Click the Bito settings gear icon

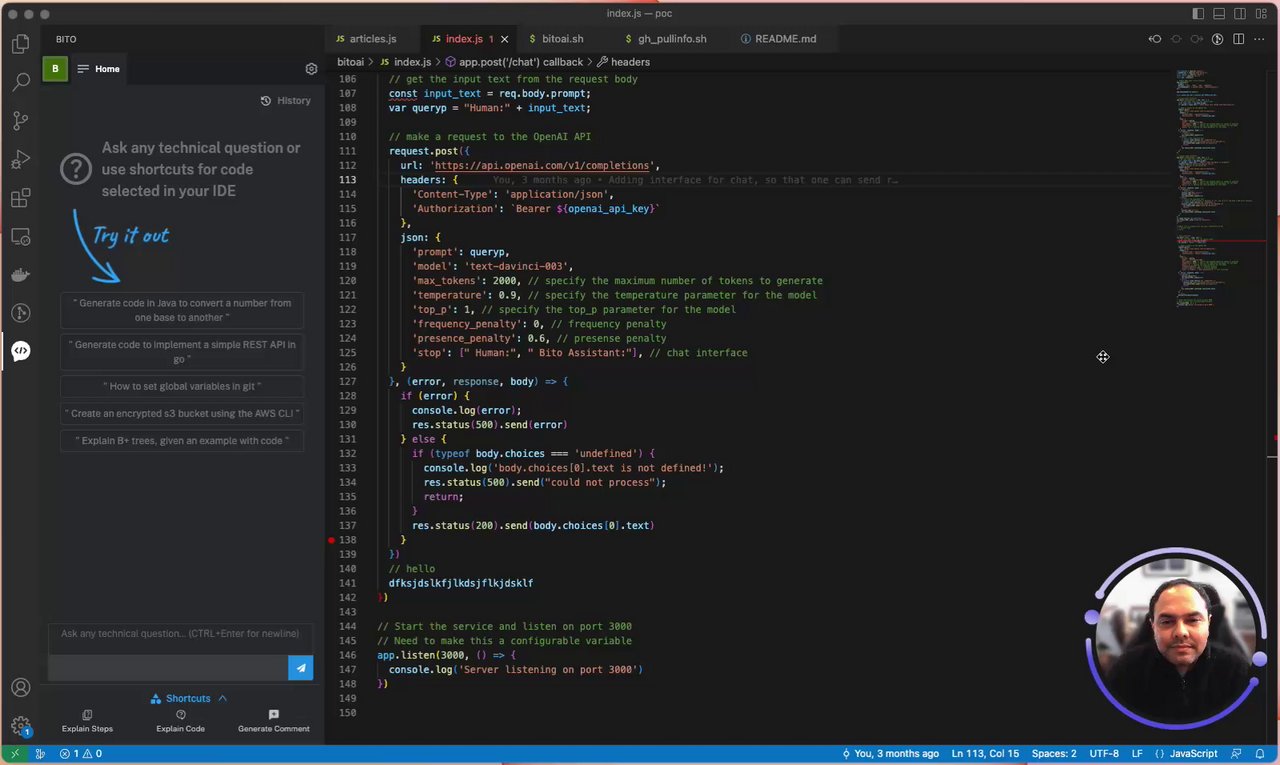311,69
